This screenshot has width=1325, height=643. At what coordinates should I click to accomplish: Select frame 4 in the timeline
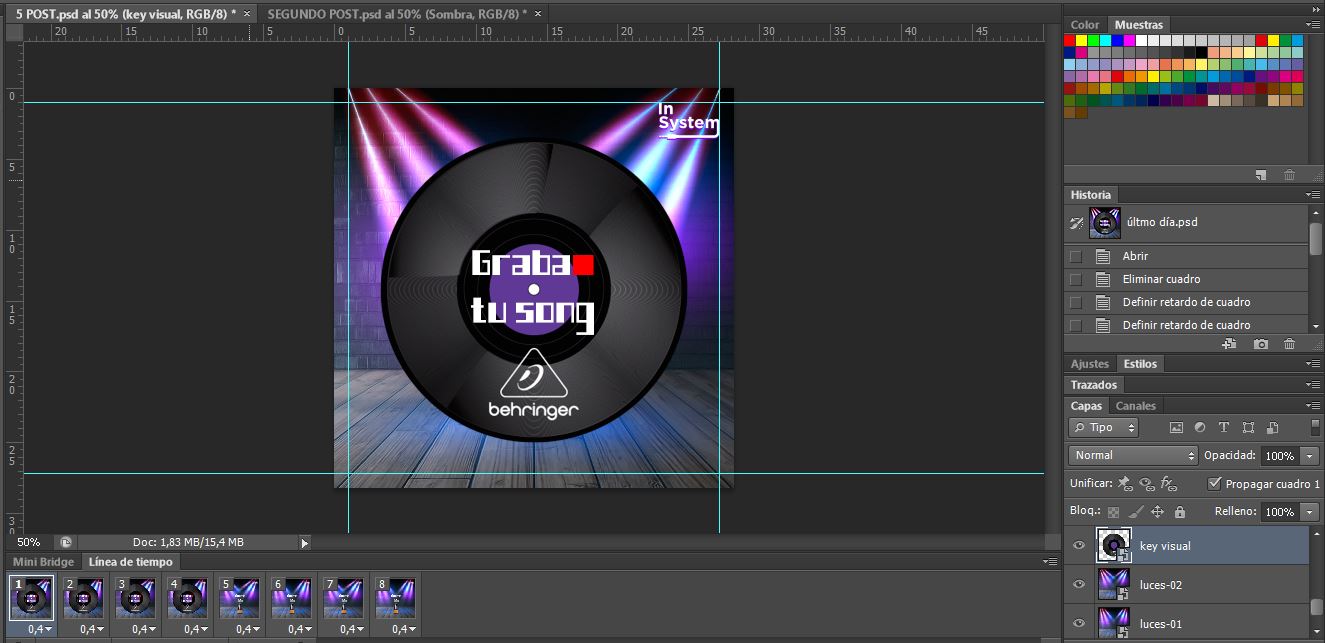point(187,598)
